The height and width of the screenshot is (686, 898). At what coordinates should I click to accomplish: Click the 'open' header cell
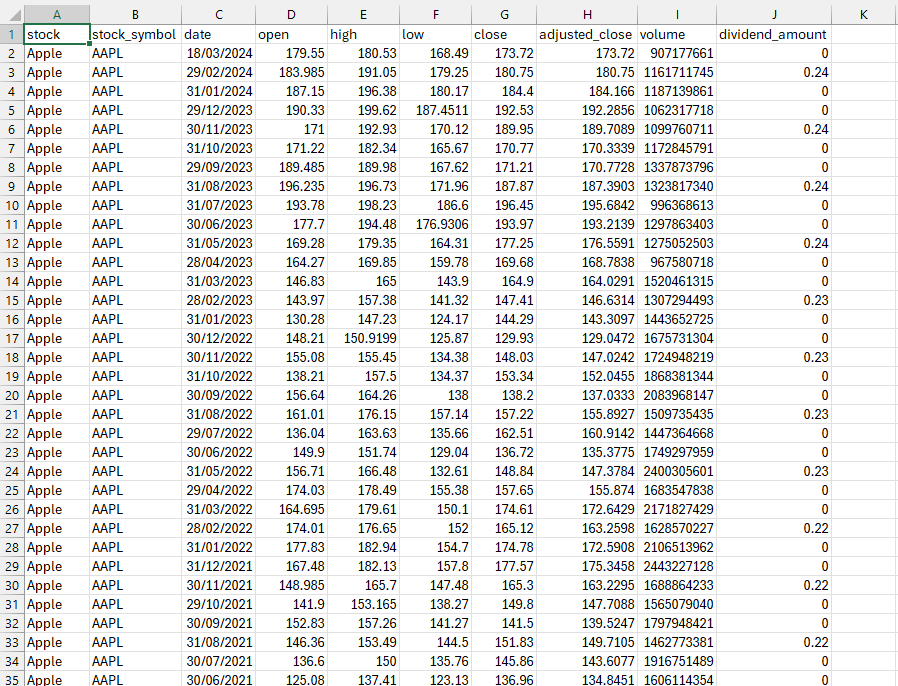coord(292,34)
